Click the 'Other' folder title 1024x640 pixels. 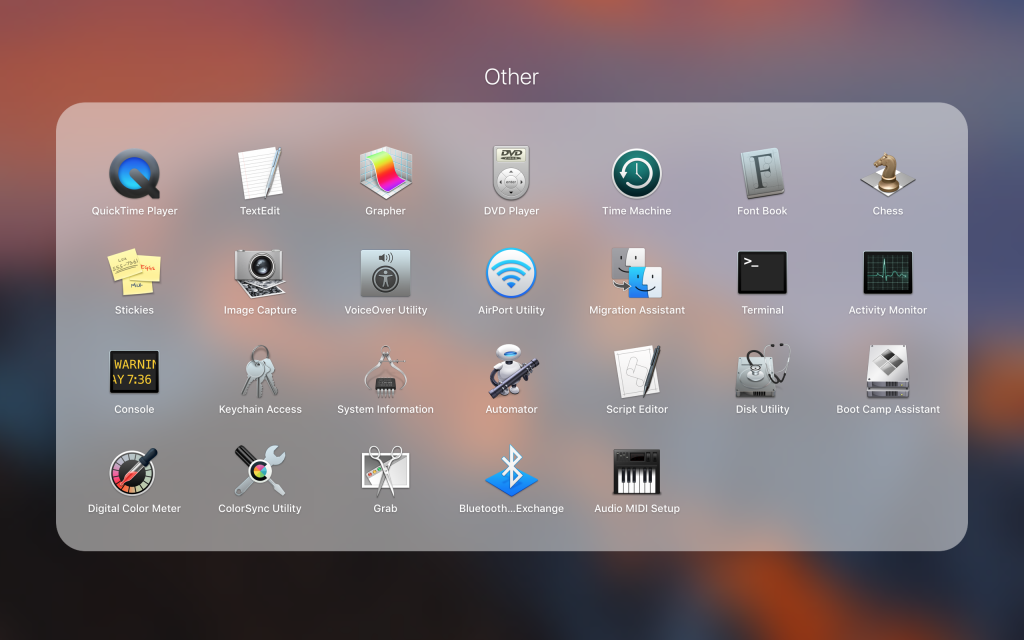coord(511,77)
